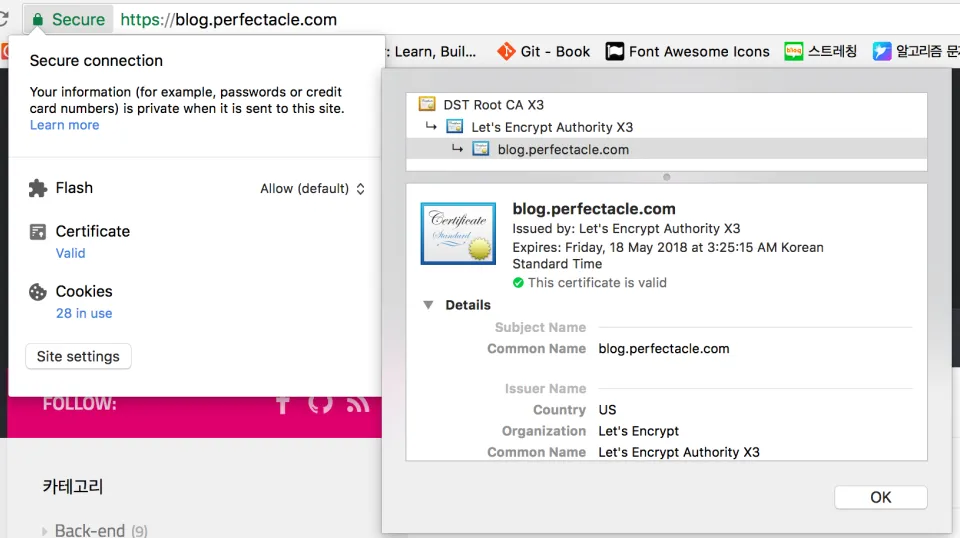Expand the Back-end category arrow
This screenshot has width=960, height=538.
(44, 531)
